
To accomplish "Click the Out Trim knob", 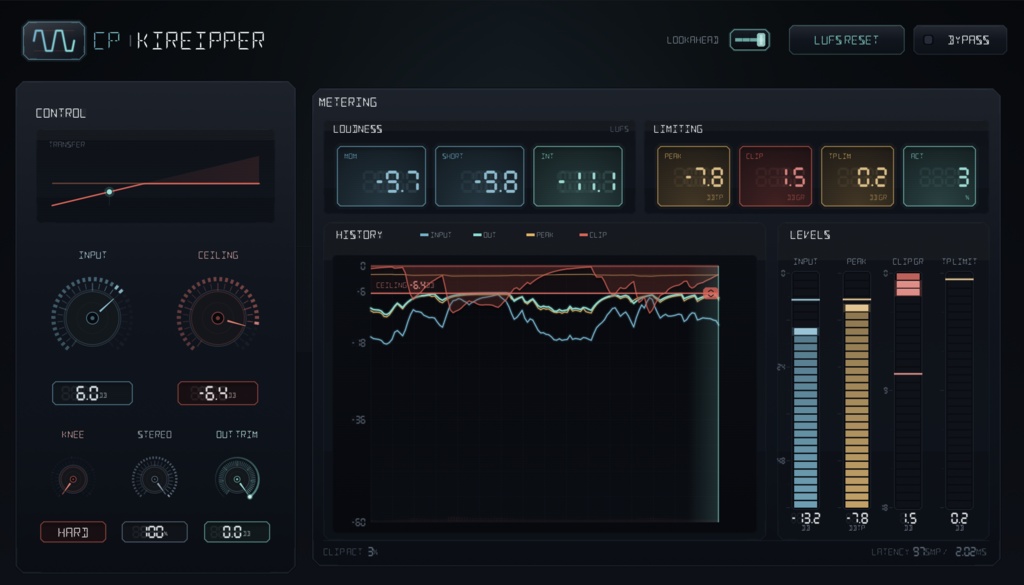I will [237, 479].
